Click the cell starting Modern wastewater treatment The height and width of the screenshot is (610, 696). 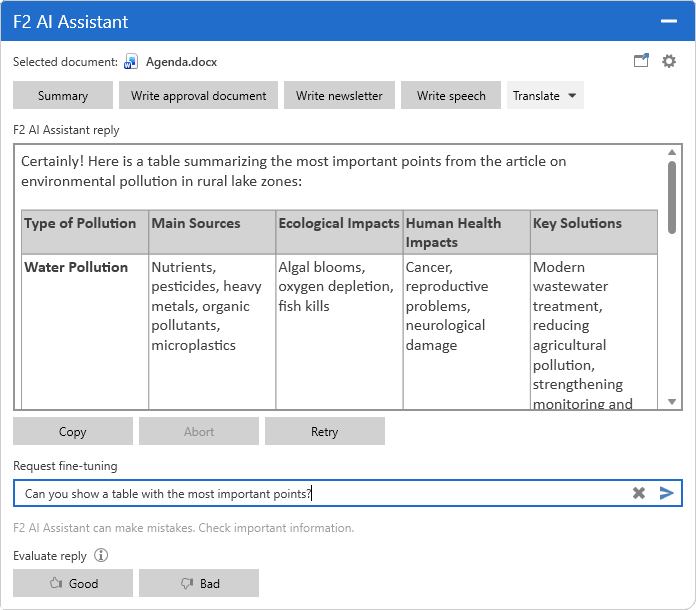point(594,331)
